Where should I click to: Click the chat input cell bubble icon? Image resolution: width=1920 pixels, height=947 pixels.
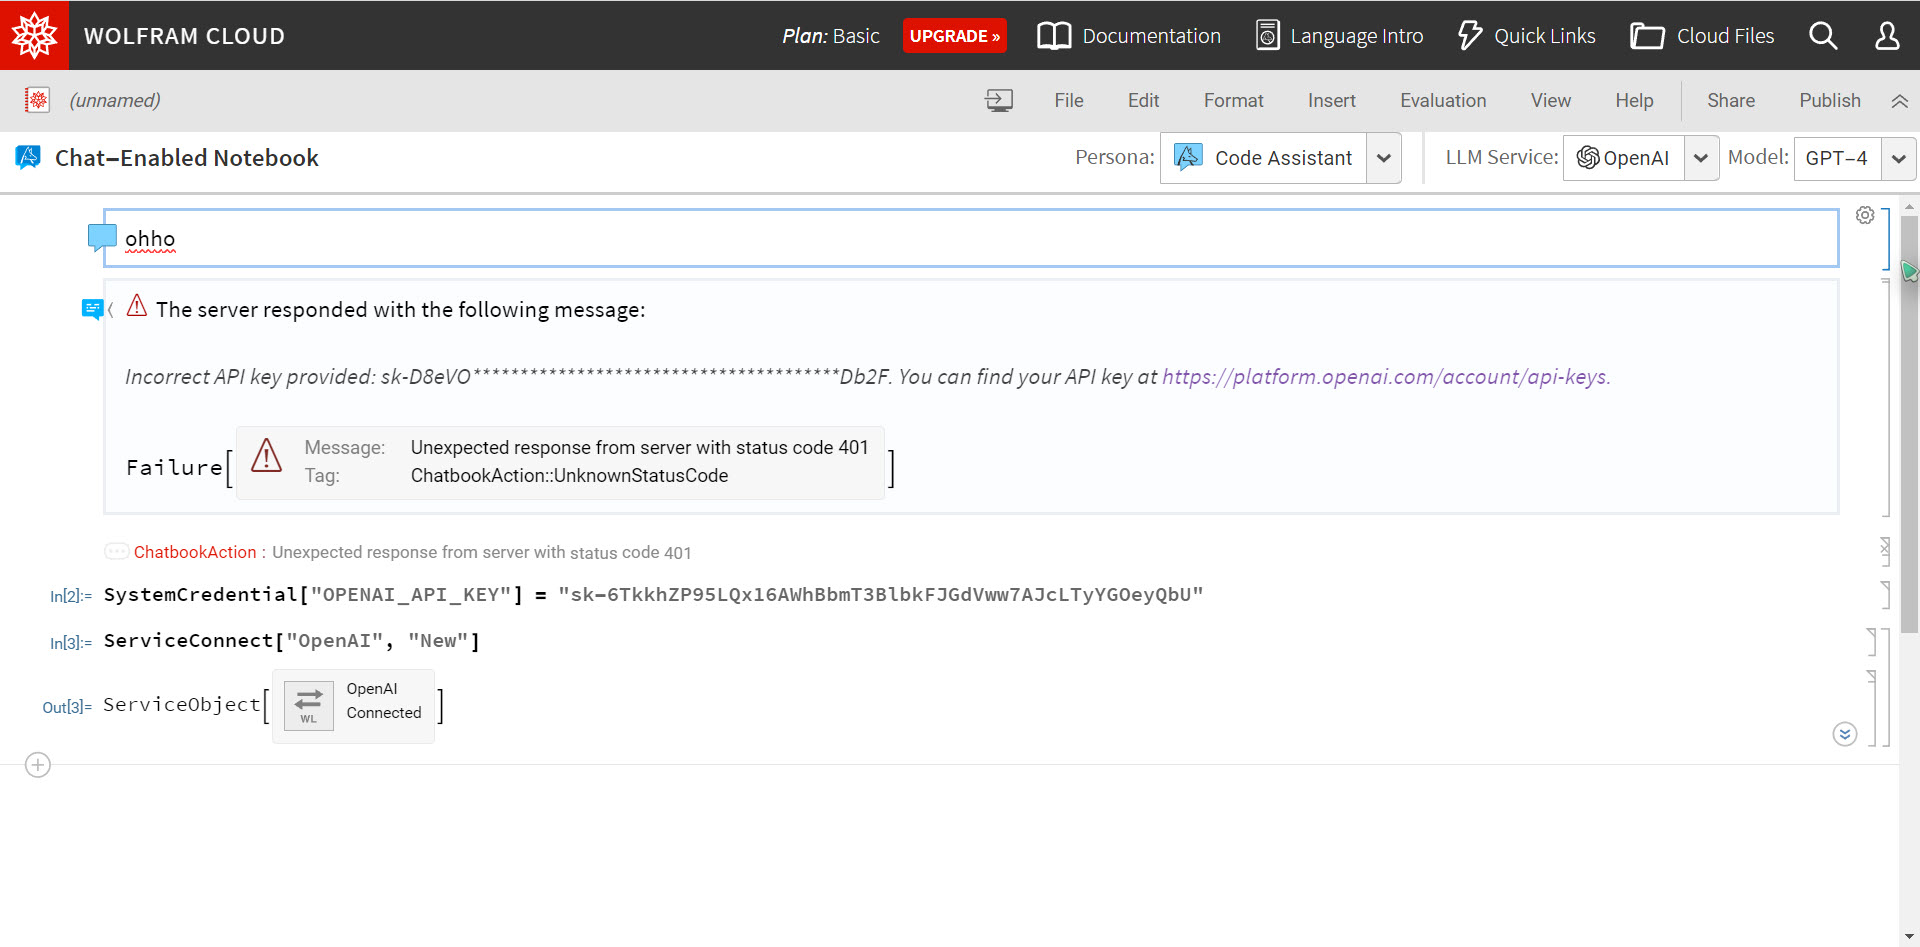(x=102, y=238)
